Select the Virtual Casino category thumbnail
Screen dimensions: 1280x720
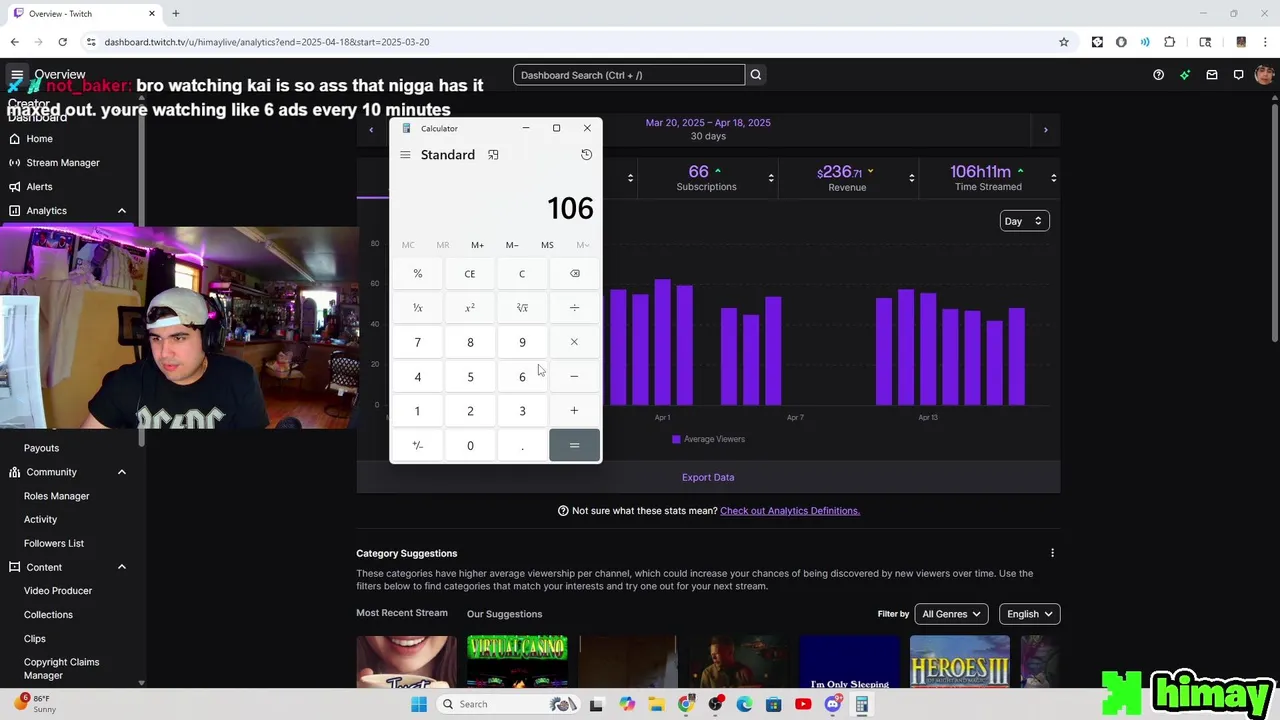point(517,662)
